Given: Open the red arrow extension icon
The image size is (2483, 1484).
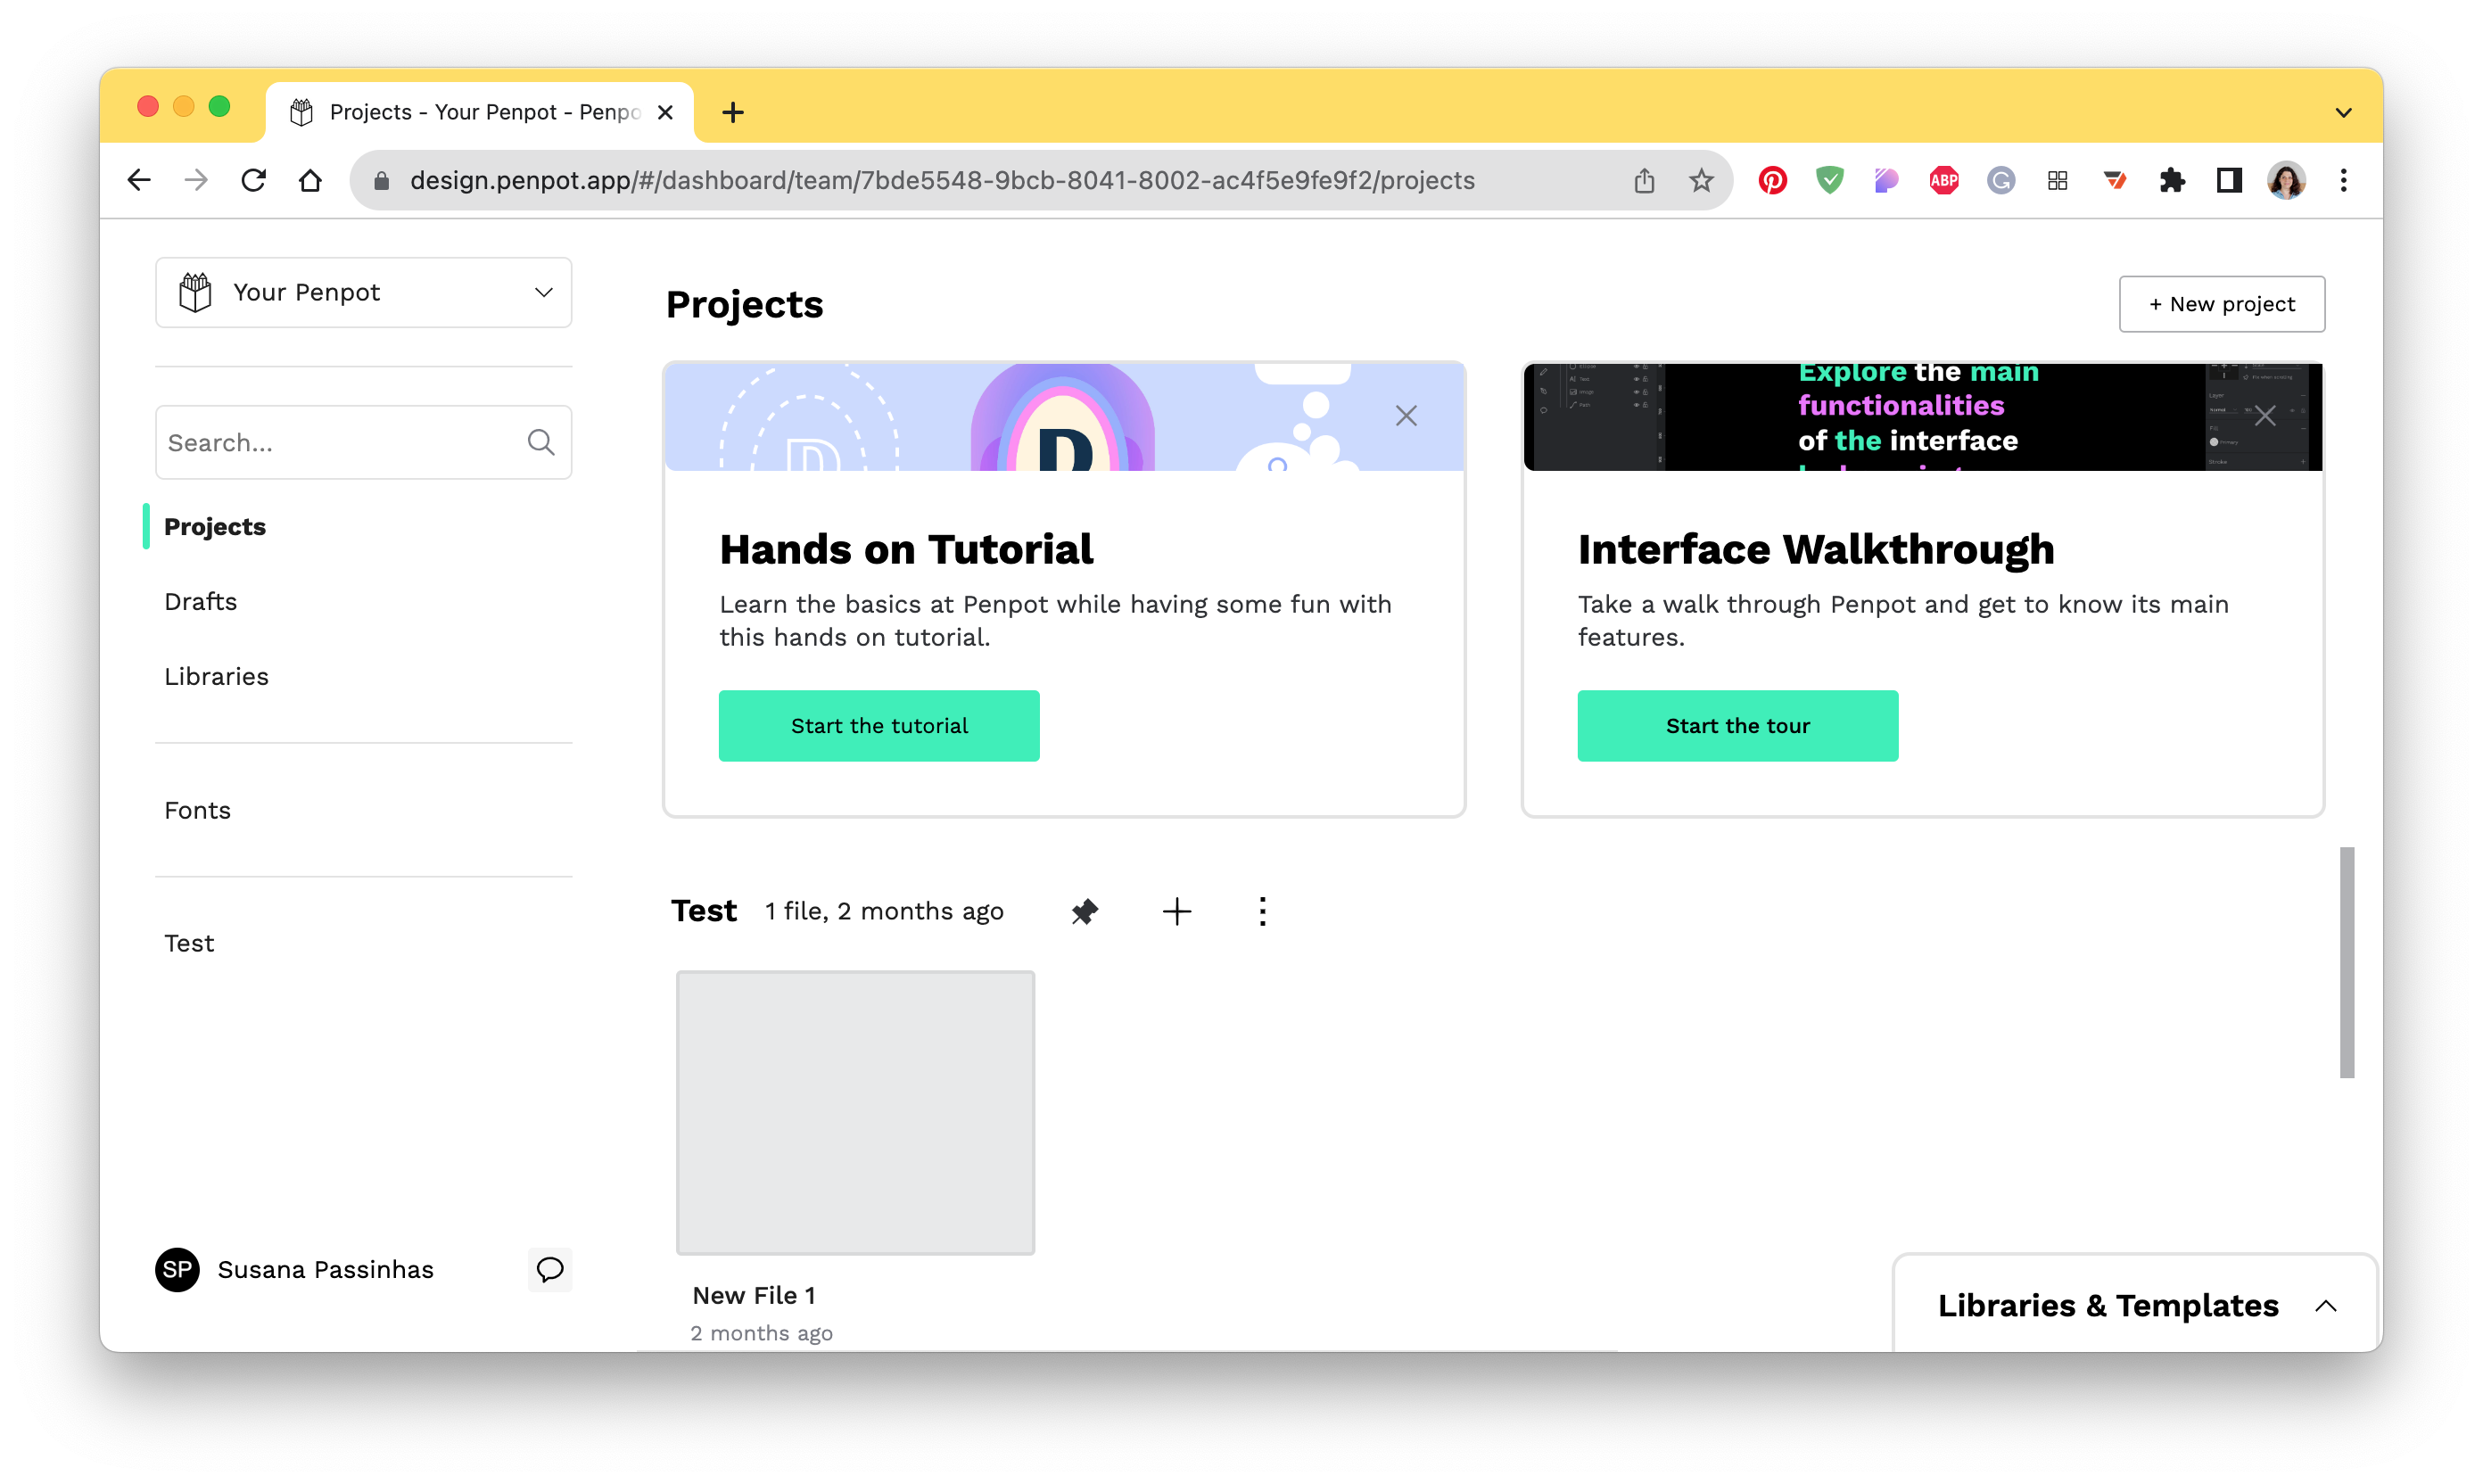Looking at the screenshot, I should [2114, 180].
